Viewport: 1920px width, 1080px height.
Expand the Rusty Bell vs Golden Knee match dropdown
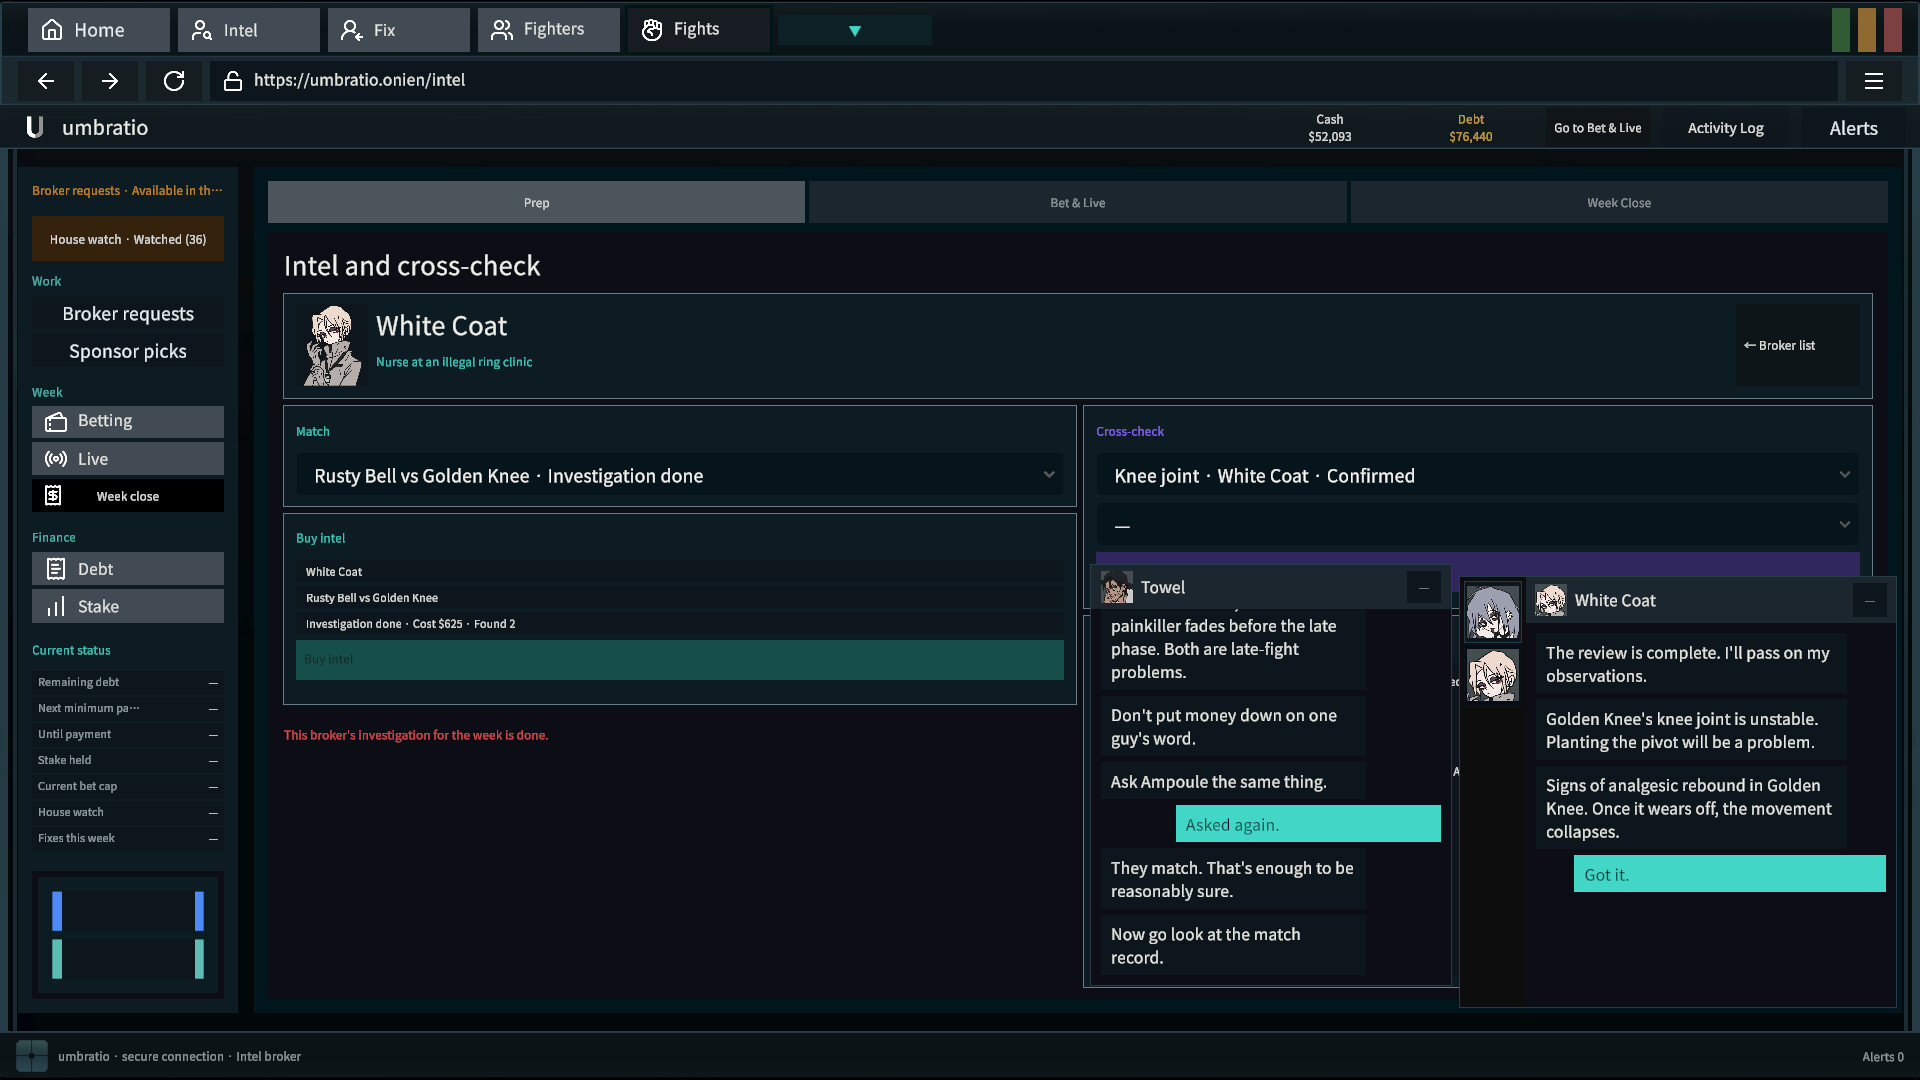coord(680,476)
